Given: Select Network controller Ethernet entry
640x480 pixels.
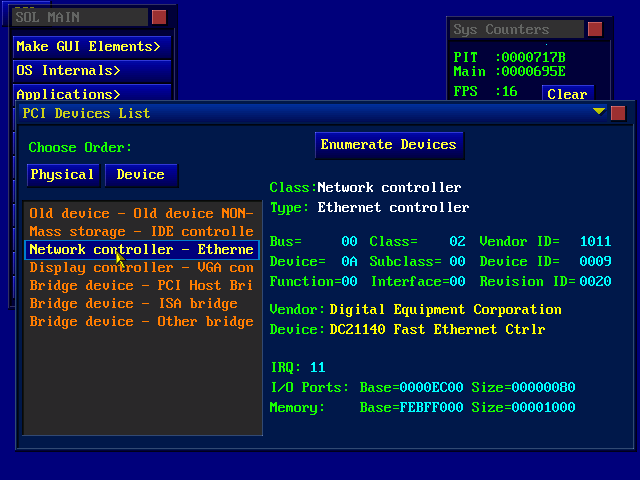Looking at the screenshot, I should point(141,249).
